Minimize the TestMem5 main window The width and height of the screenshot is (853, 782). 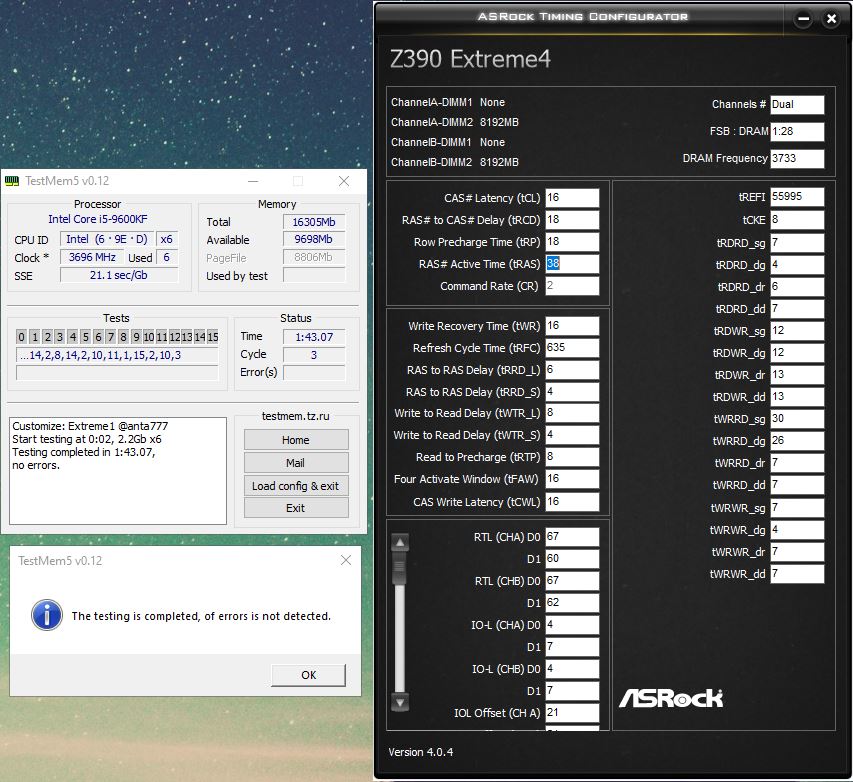pyautogui.click(x=253, y=181)
